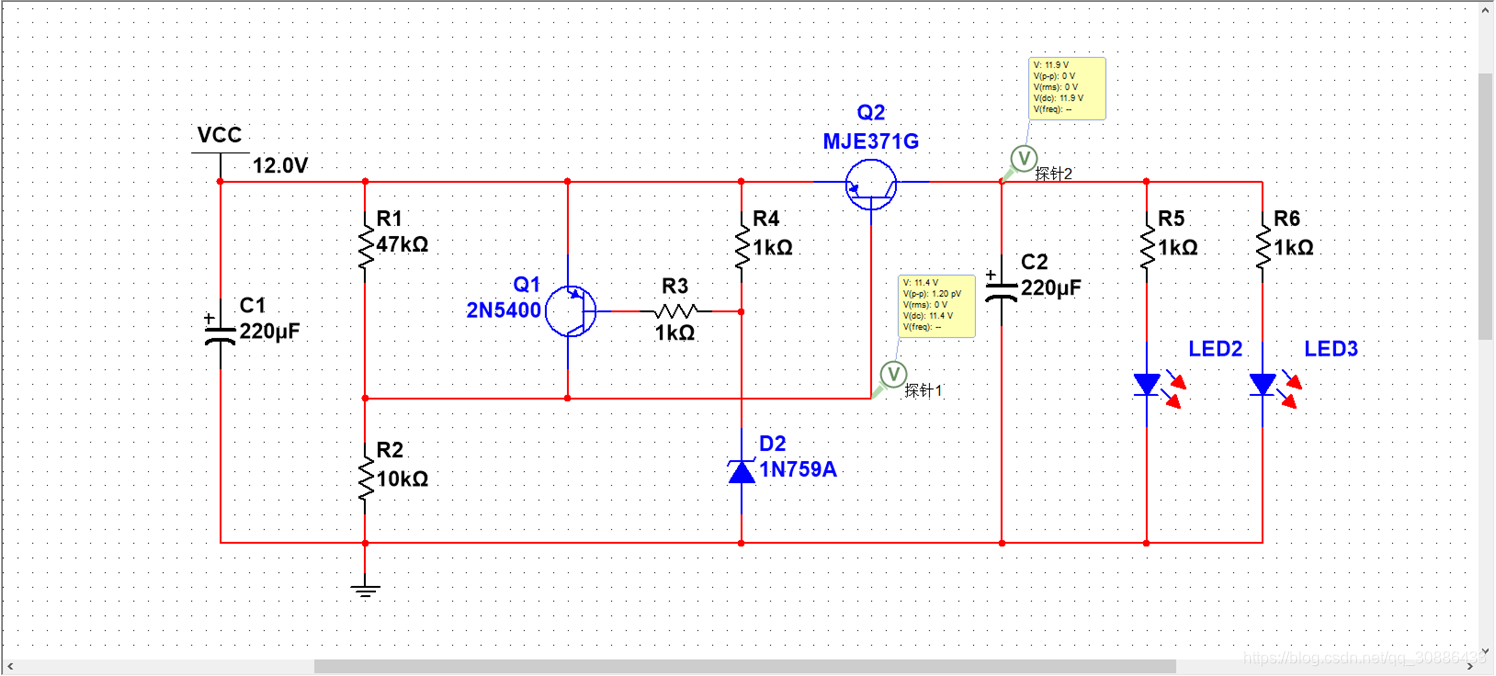The image size is (1496, 676).
Task: Click the '探针2' probe name label
Action: pos(1054,174)
